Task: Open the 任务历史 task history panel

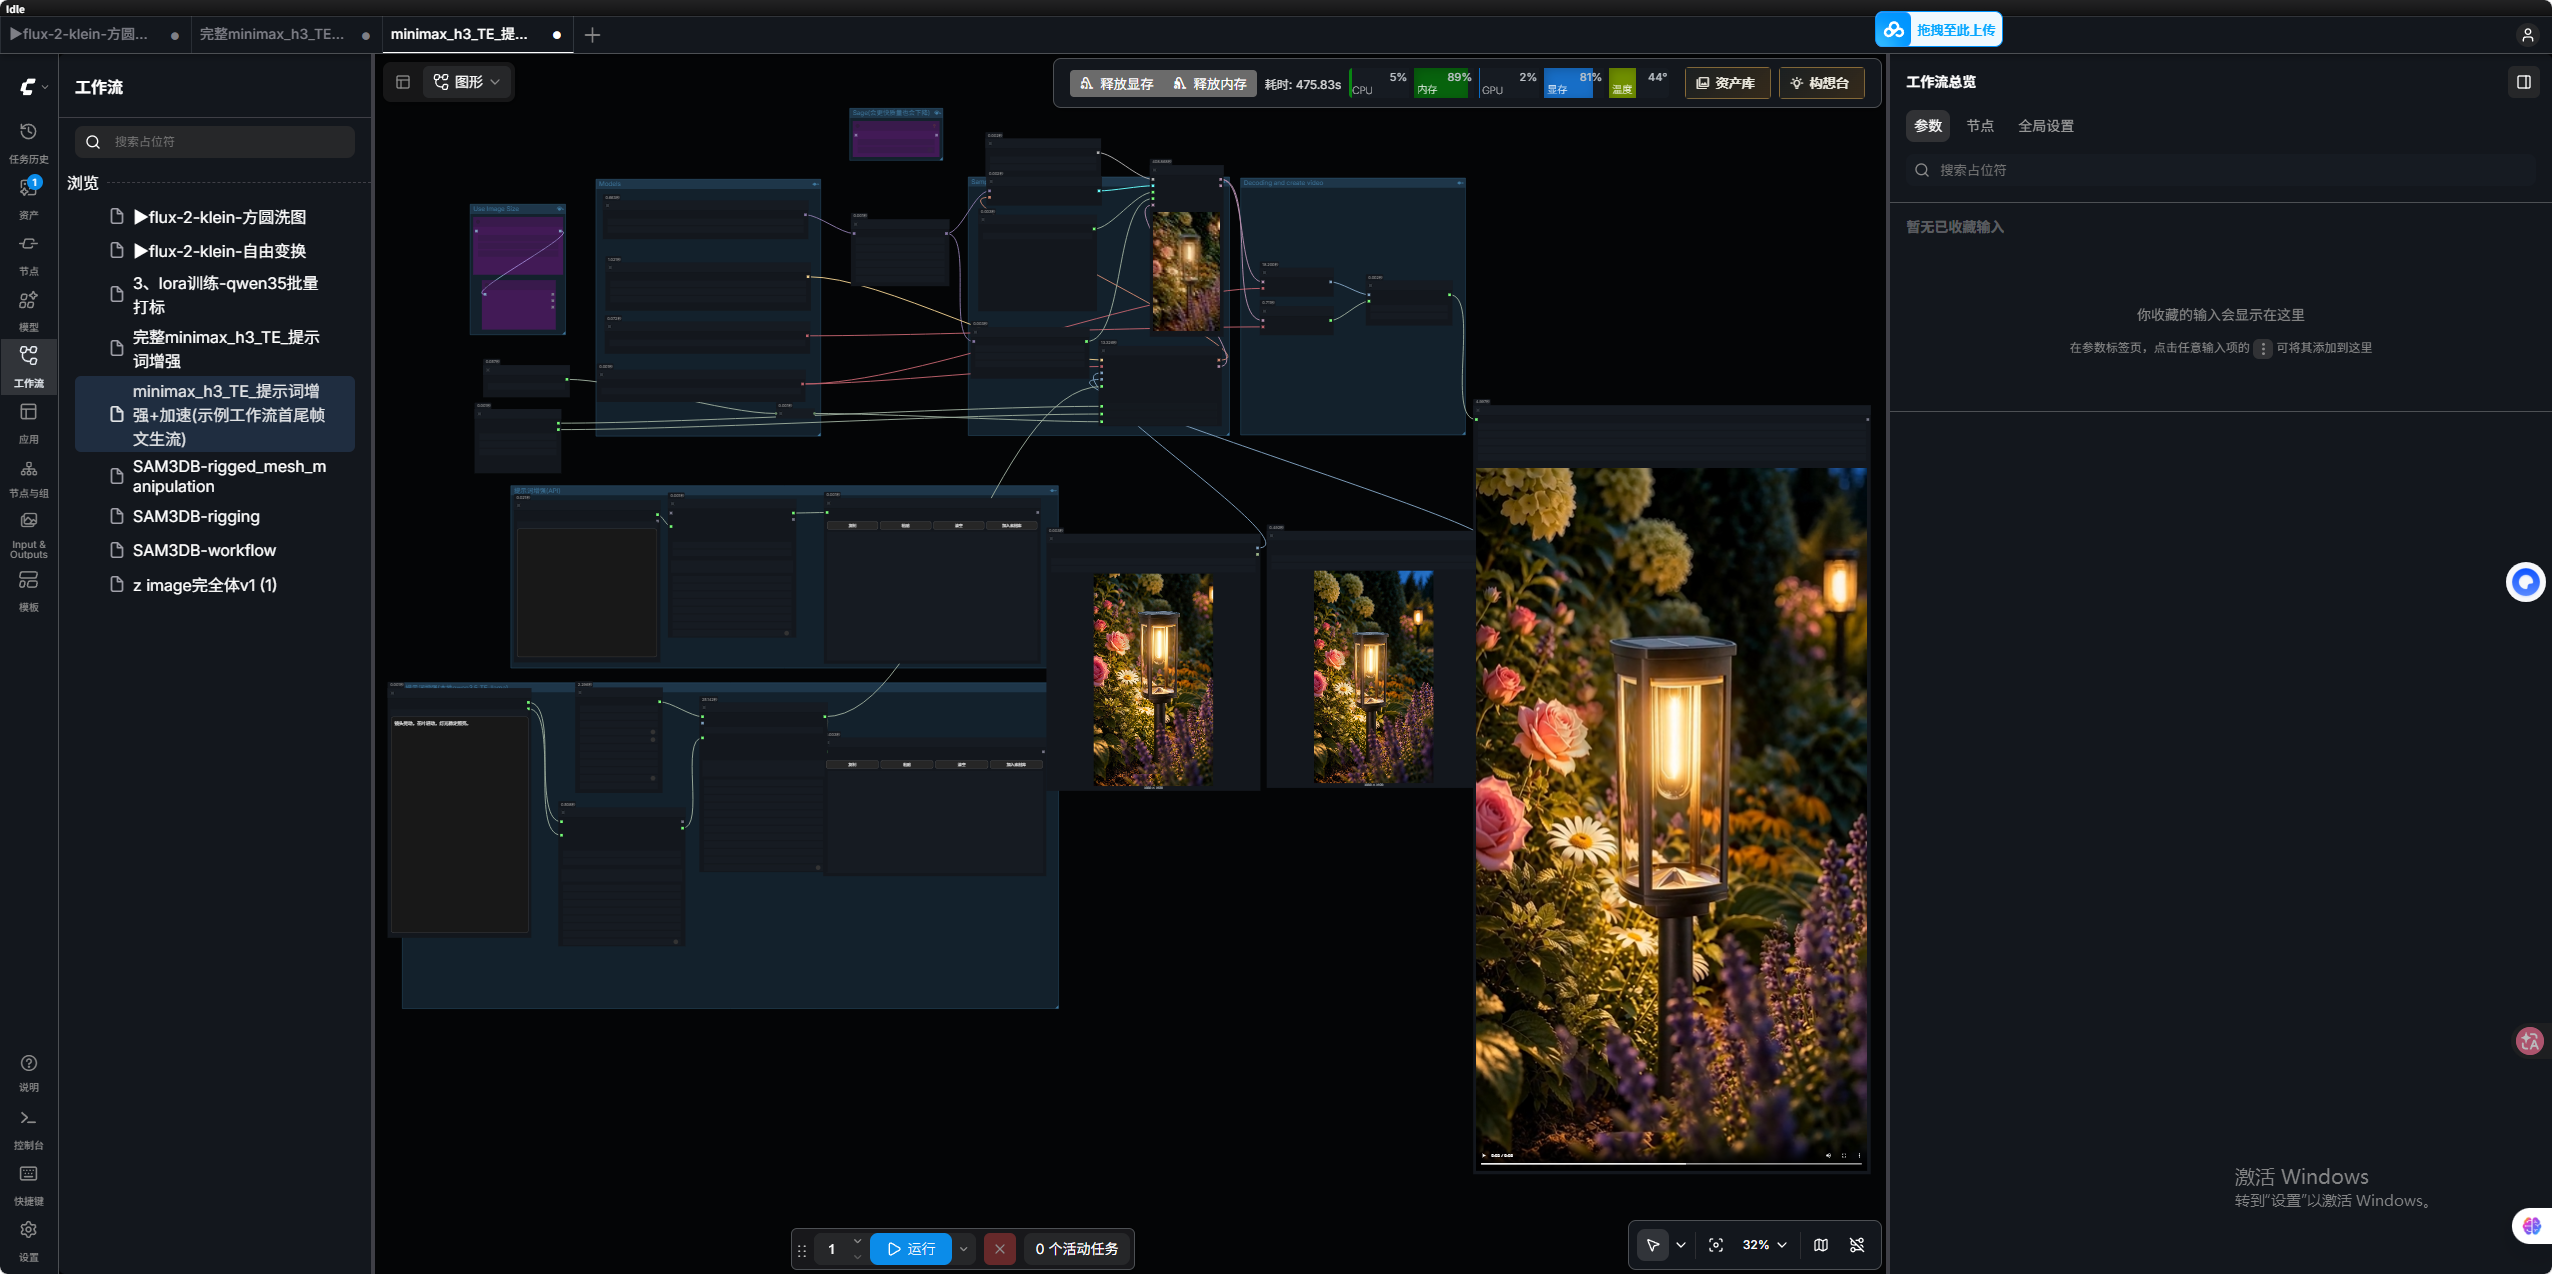Action: (x=28, y=142)
